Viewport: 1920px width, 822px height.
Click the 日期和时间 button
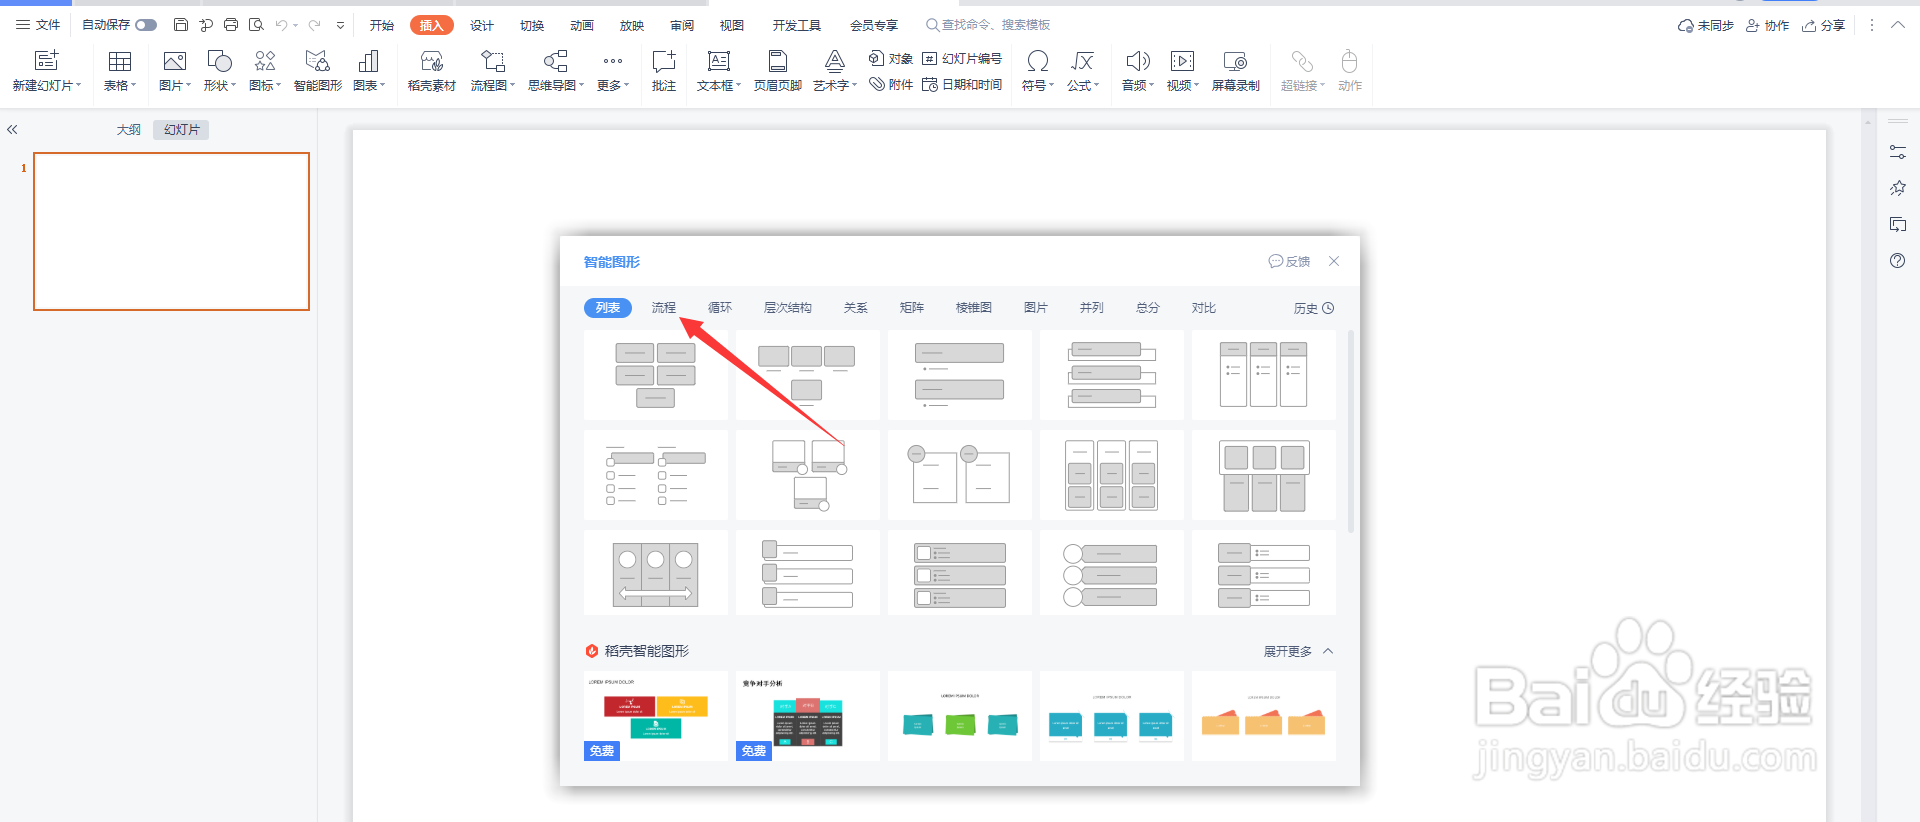tap(962, 85)
